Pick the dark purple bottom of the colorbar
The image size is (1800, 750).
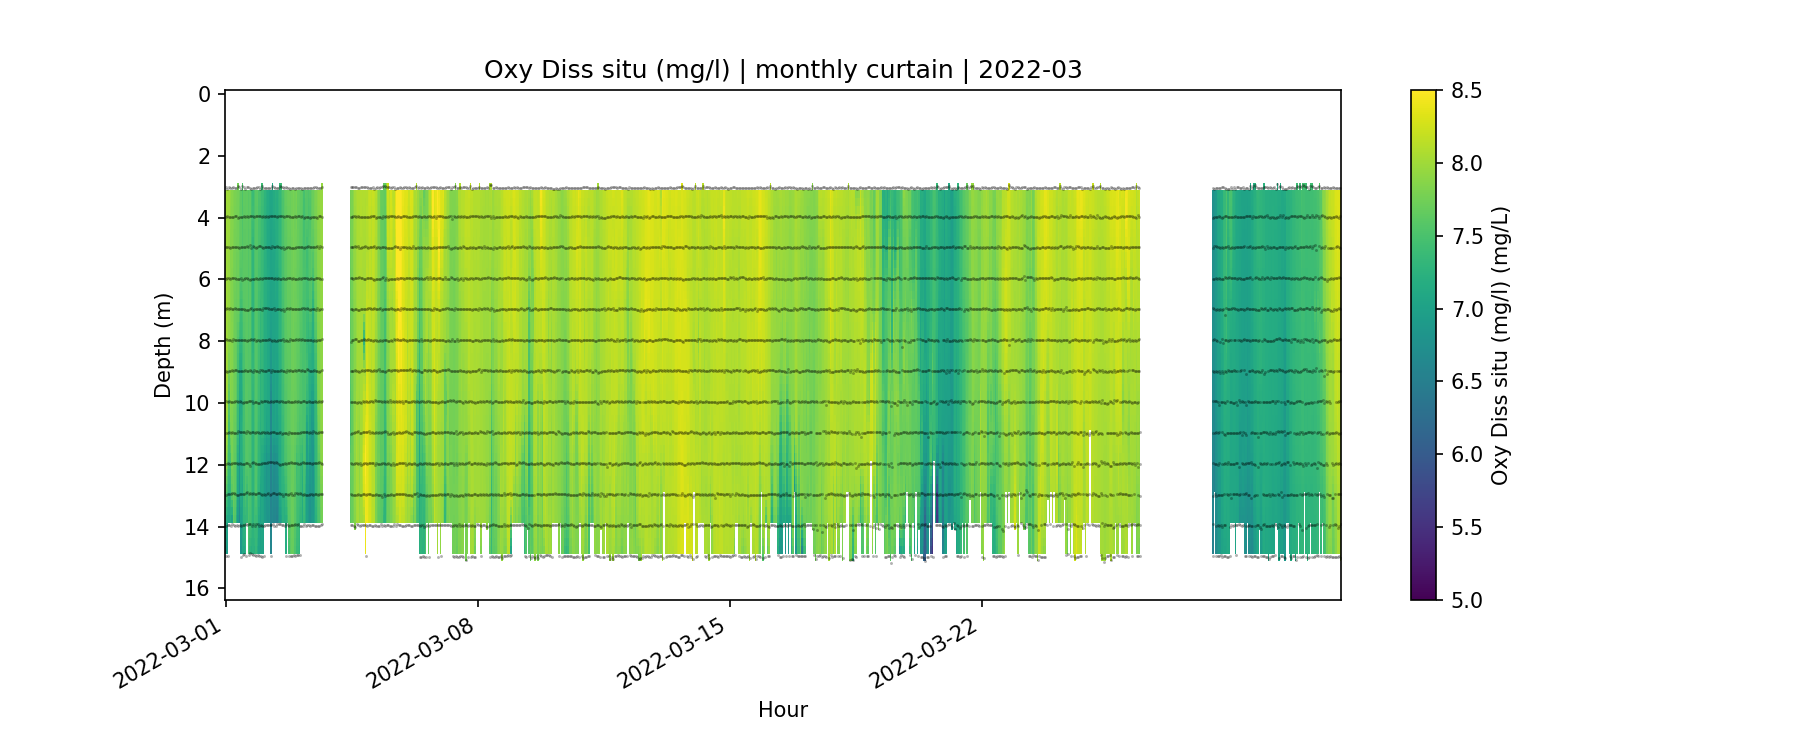[x=1423, y=594]
